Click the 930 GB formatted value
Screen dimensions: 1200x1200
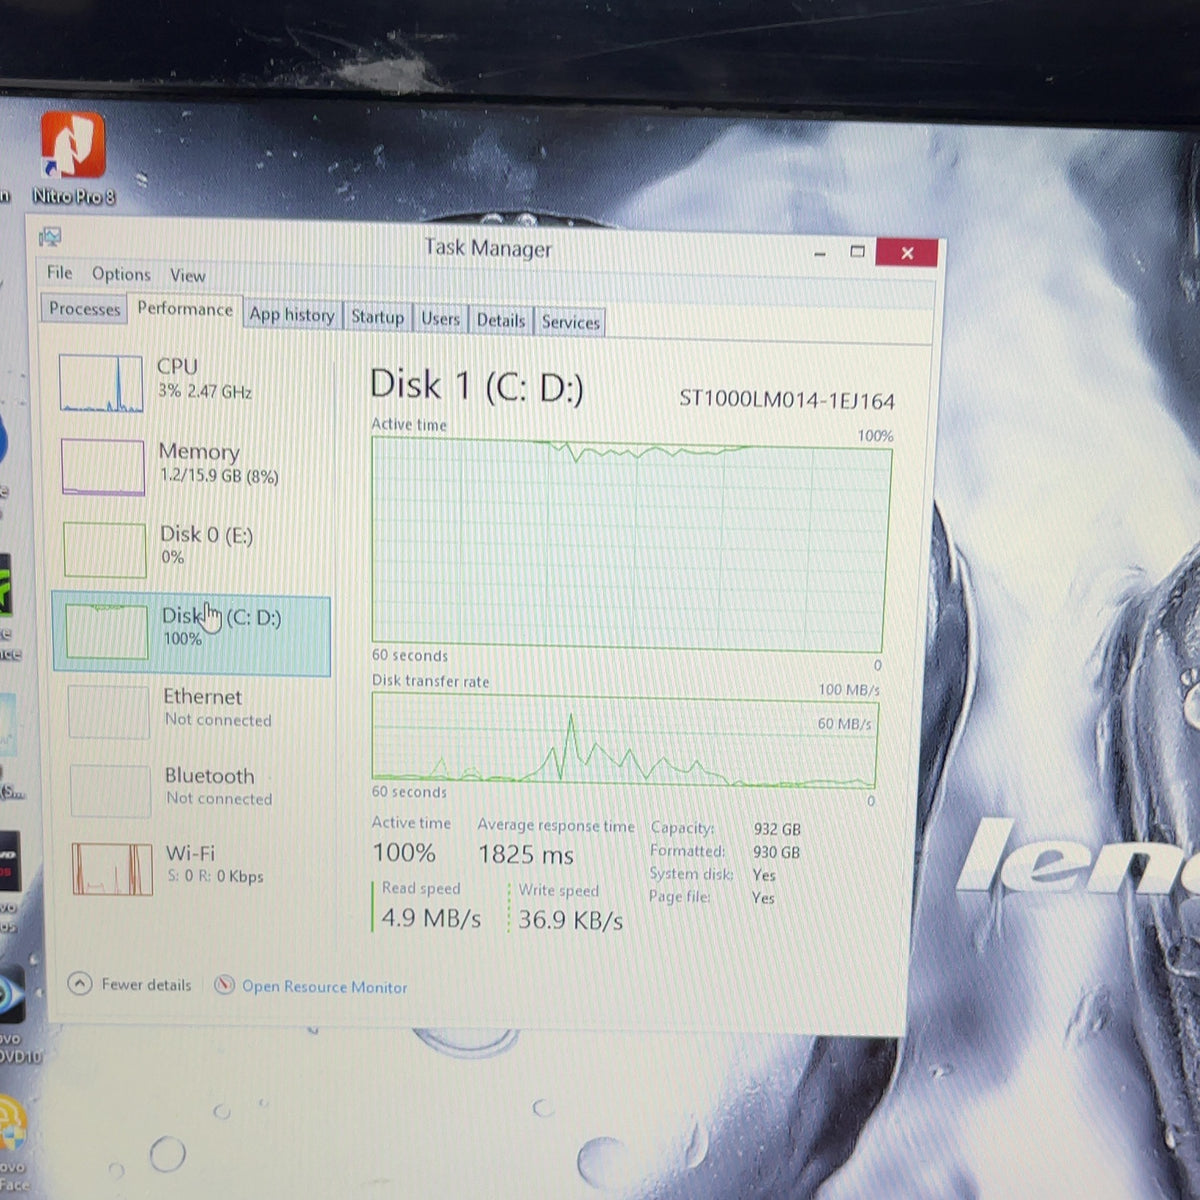[776, 852]
